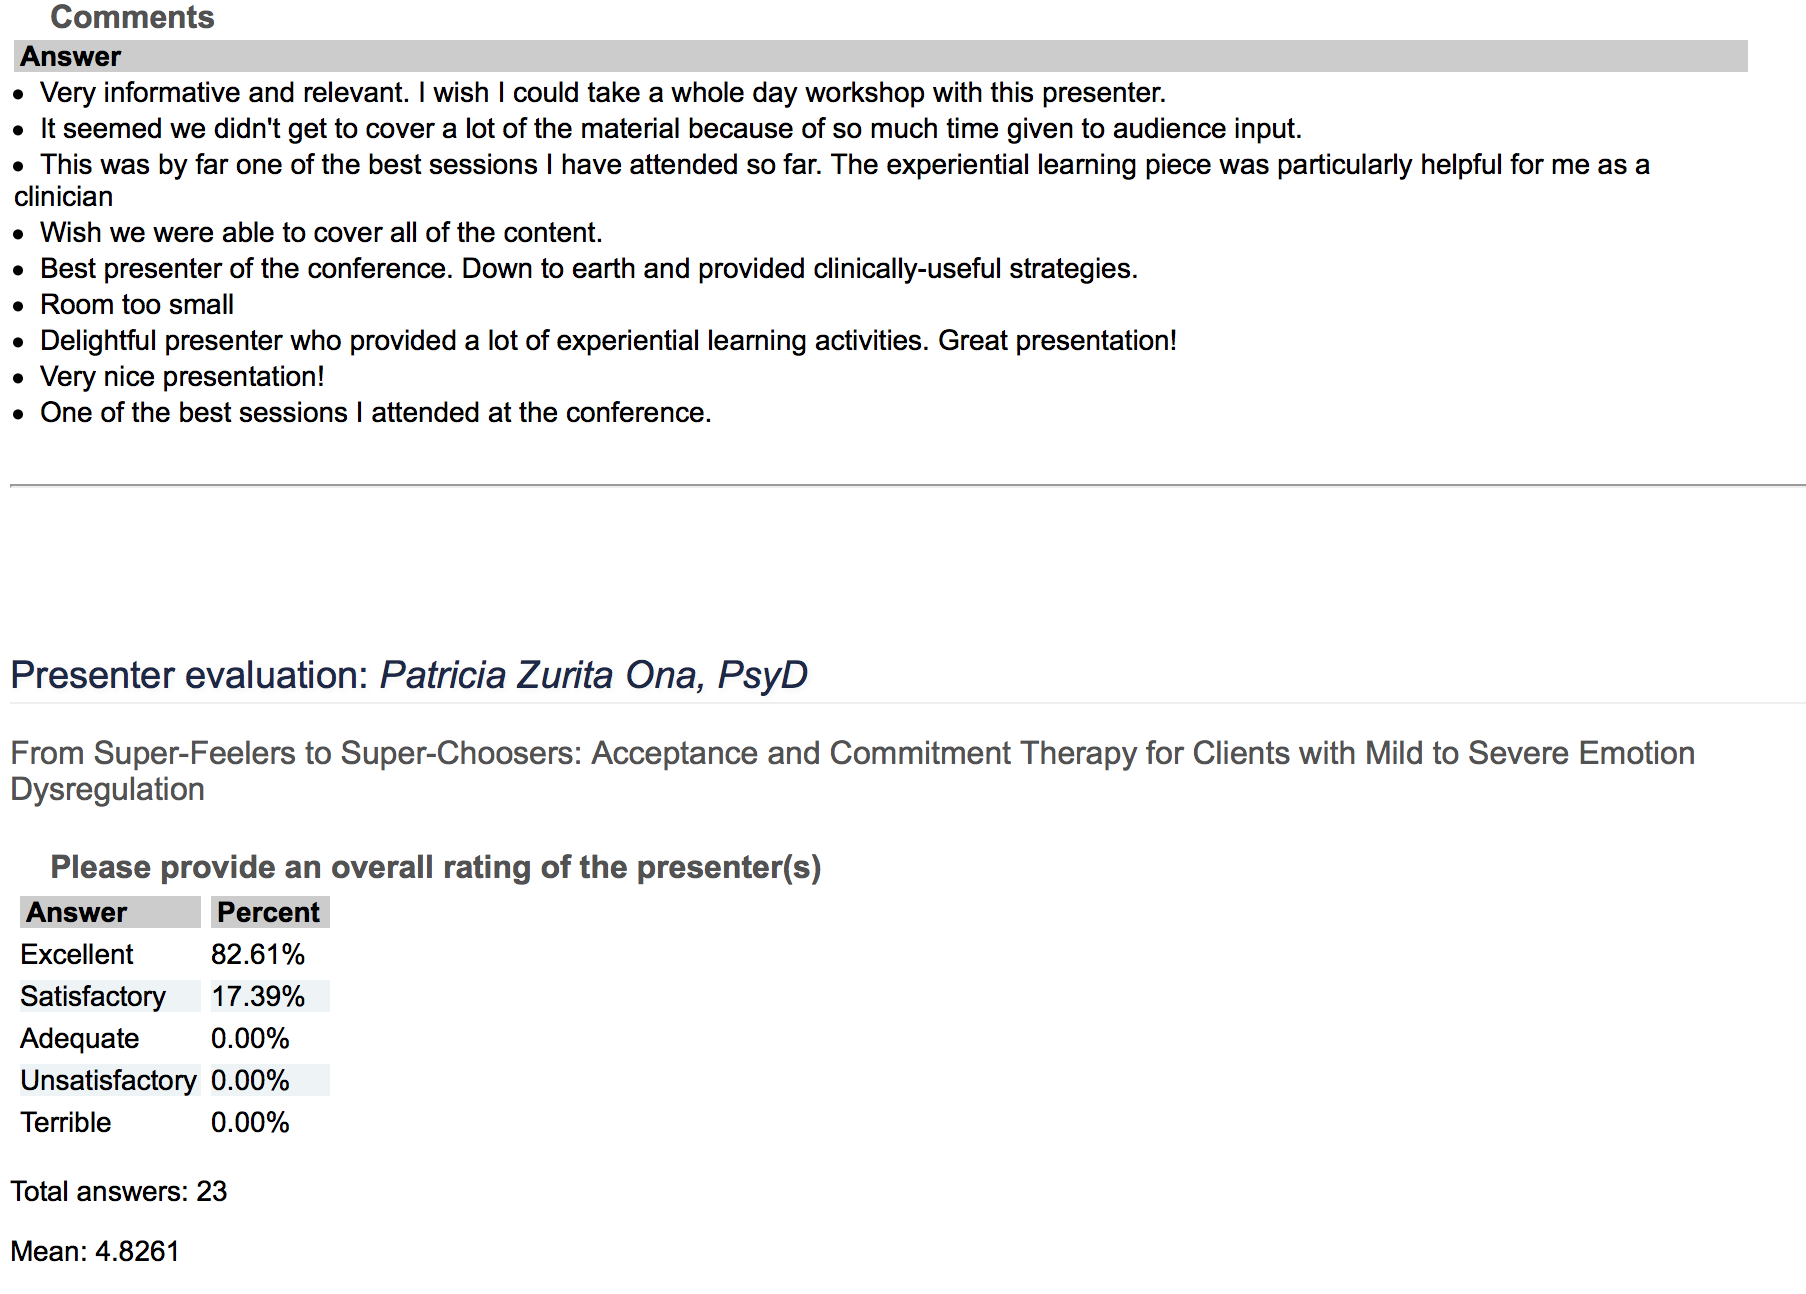This screenshot has width=1806, height=1294.
Task: Click the 'Presenter evaluation:' heading text
Action: pyautogui.click(x=191, y=675)
